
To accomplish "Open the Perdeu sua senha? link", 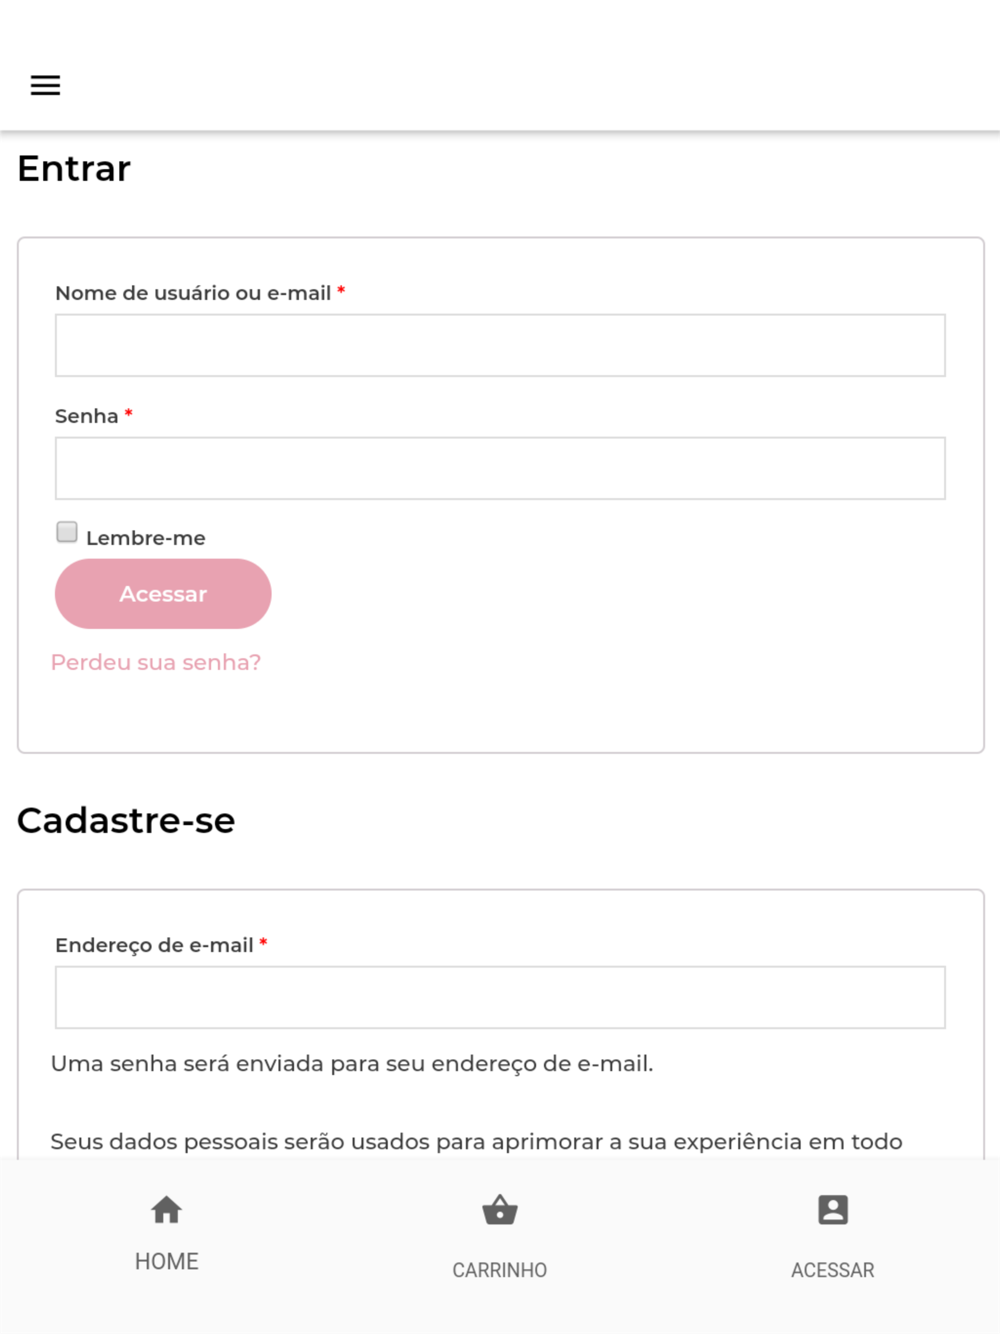I will (x=156, y=662).
